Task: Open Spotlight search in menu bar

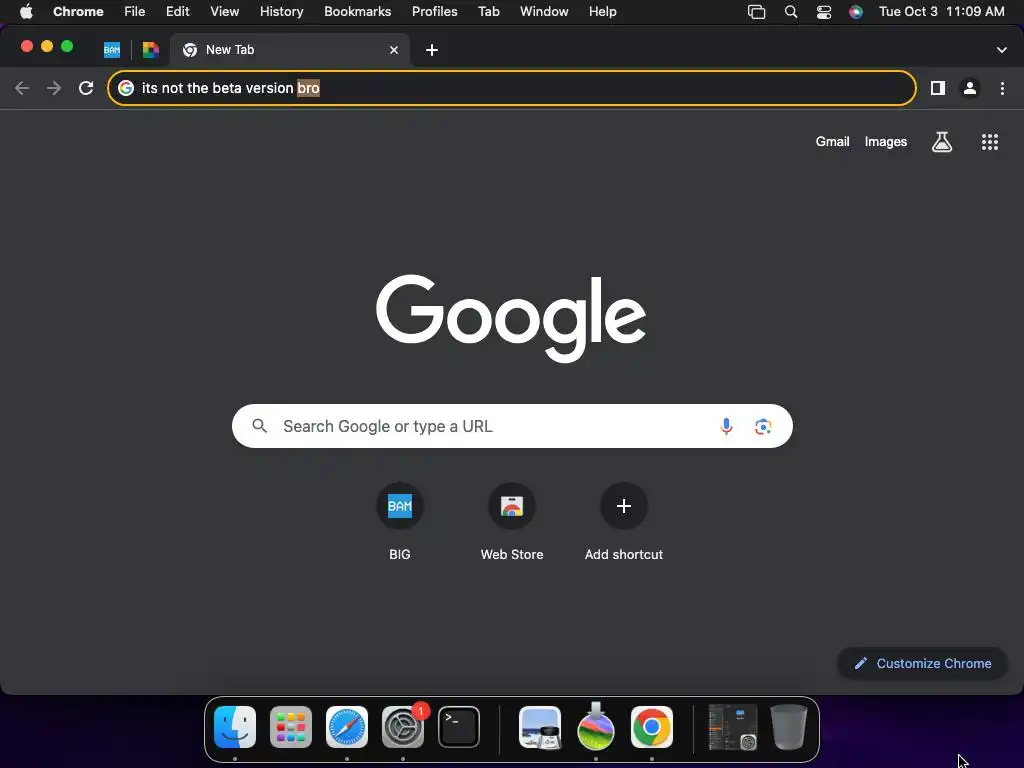Action: point(791,12)
